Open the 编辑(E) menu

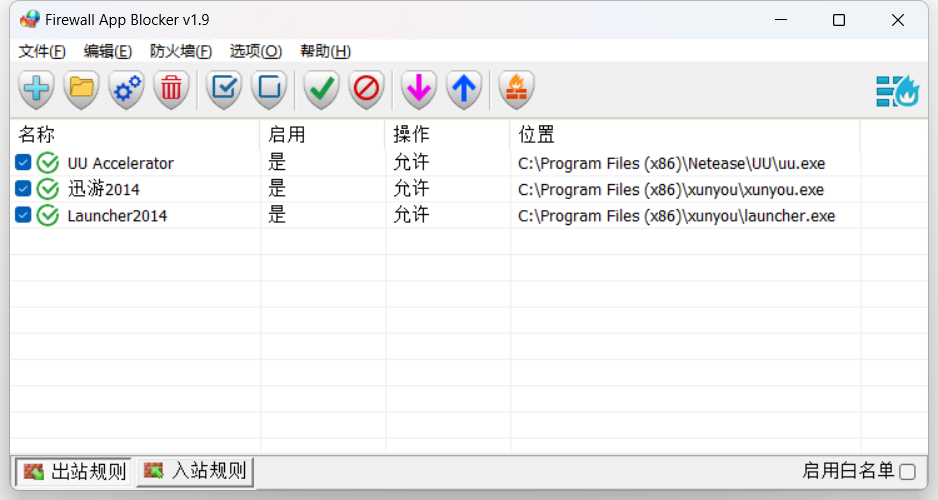[x=108, y=51]
